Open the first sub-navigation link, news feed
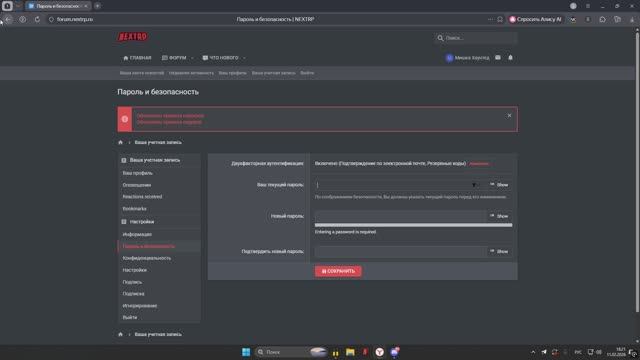This screenshot has height=360, width=640. click(x=142, y=73)
